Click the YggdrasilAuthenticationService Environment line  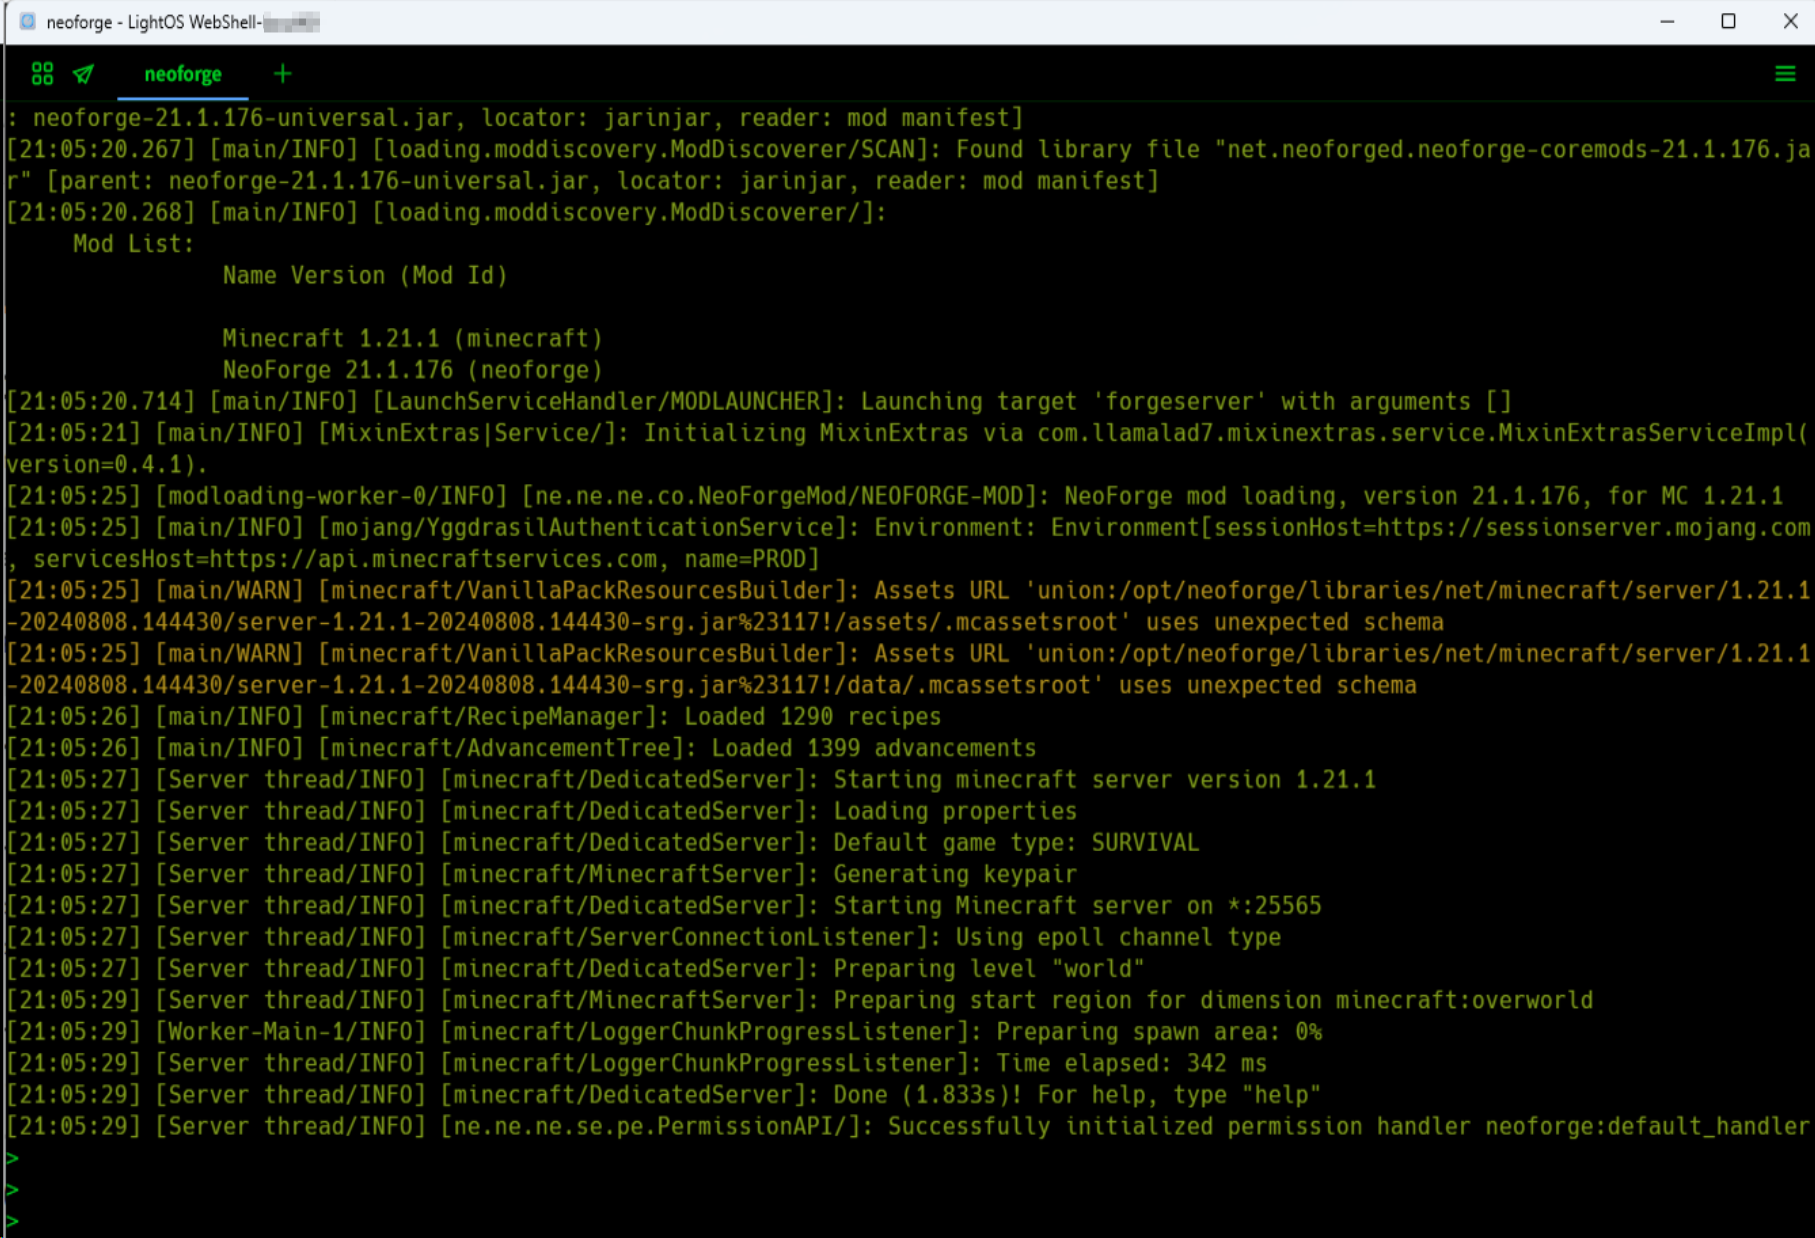(x=908, y=543)
